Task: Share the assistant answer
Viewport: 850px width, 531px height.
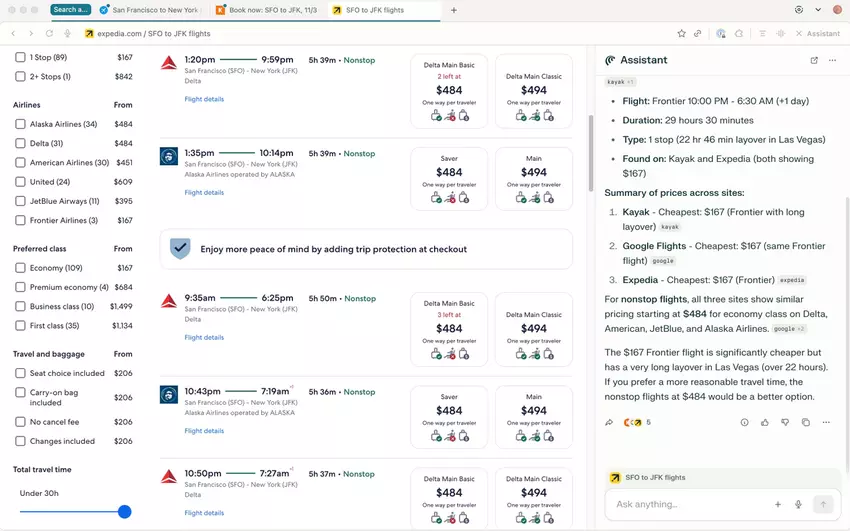Action: (609, 423)
